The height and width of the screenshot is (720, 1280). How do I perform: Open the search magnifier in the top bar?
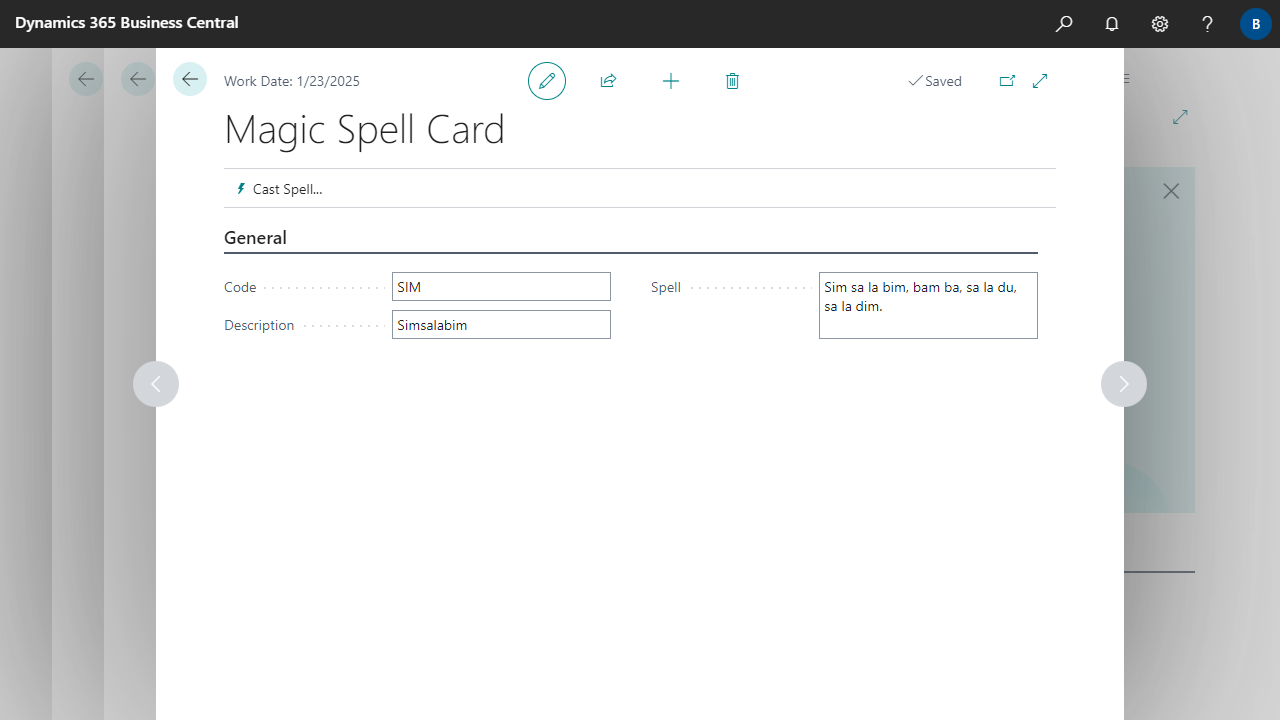click(x=1064, y=24)
